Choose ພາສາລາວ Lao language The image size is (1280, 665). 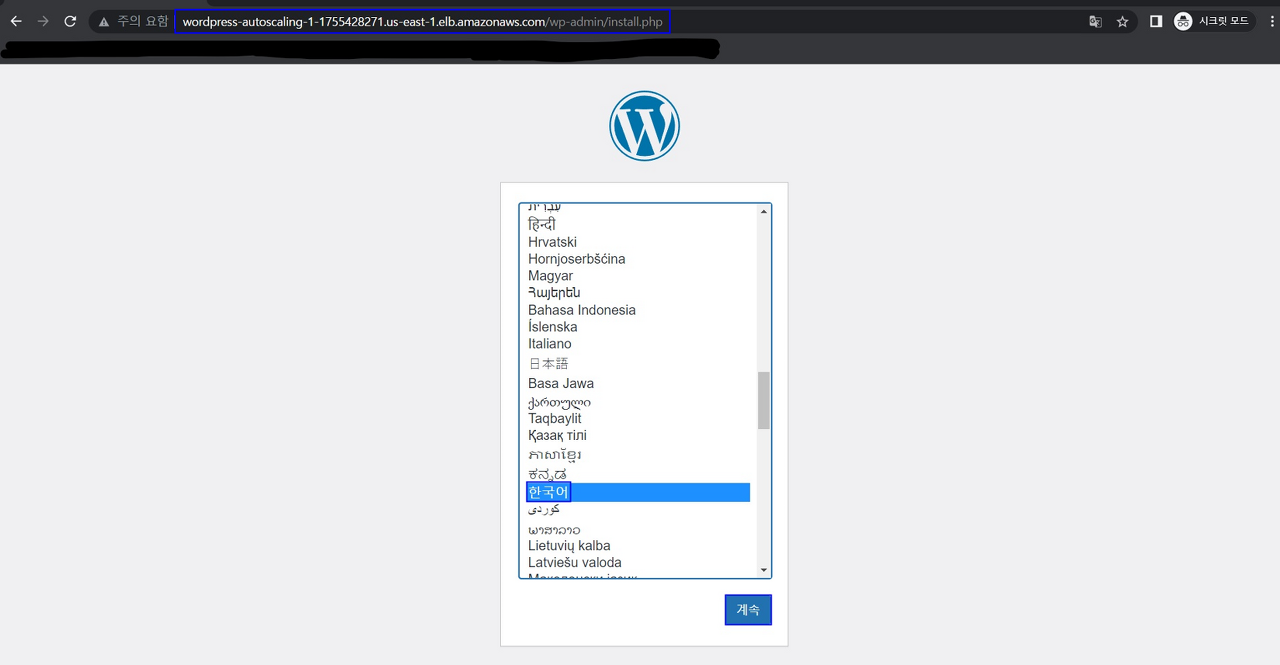point(554,529)
